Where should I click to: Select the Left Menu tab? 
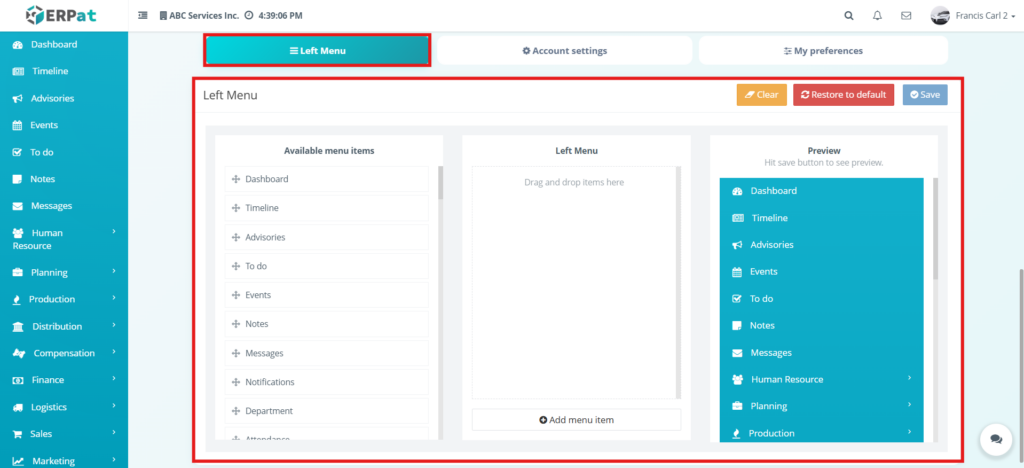point(317,50)
